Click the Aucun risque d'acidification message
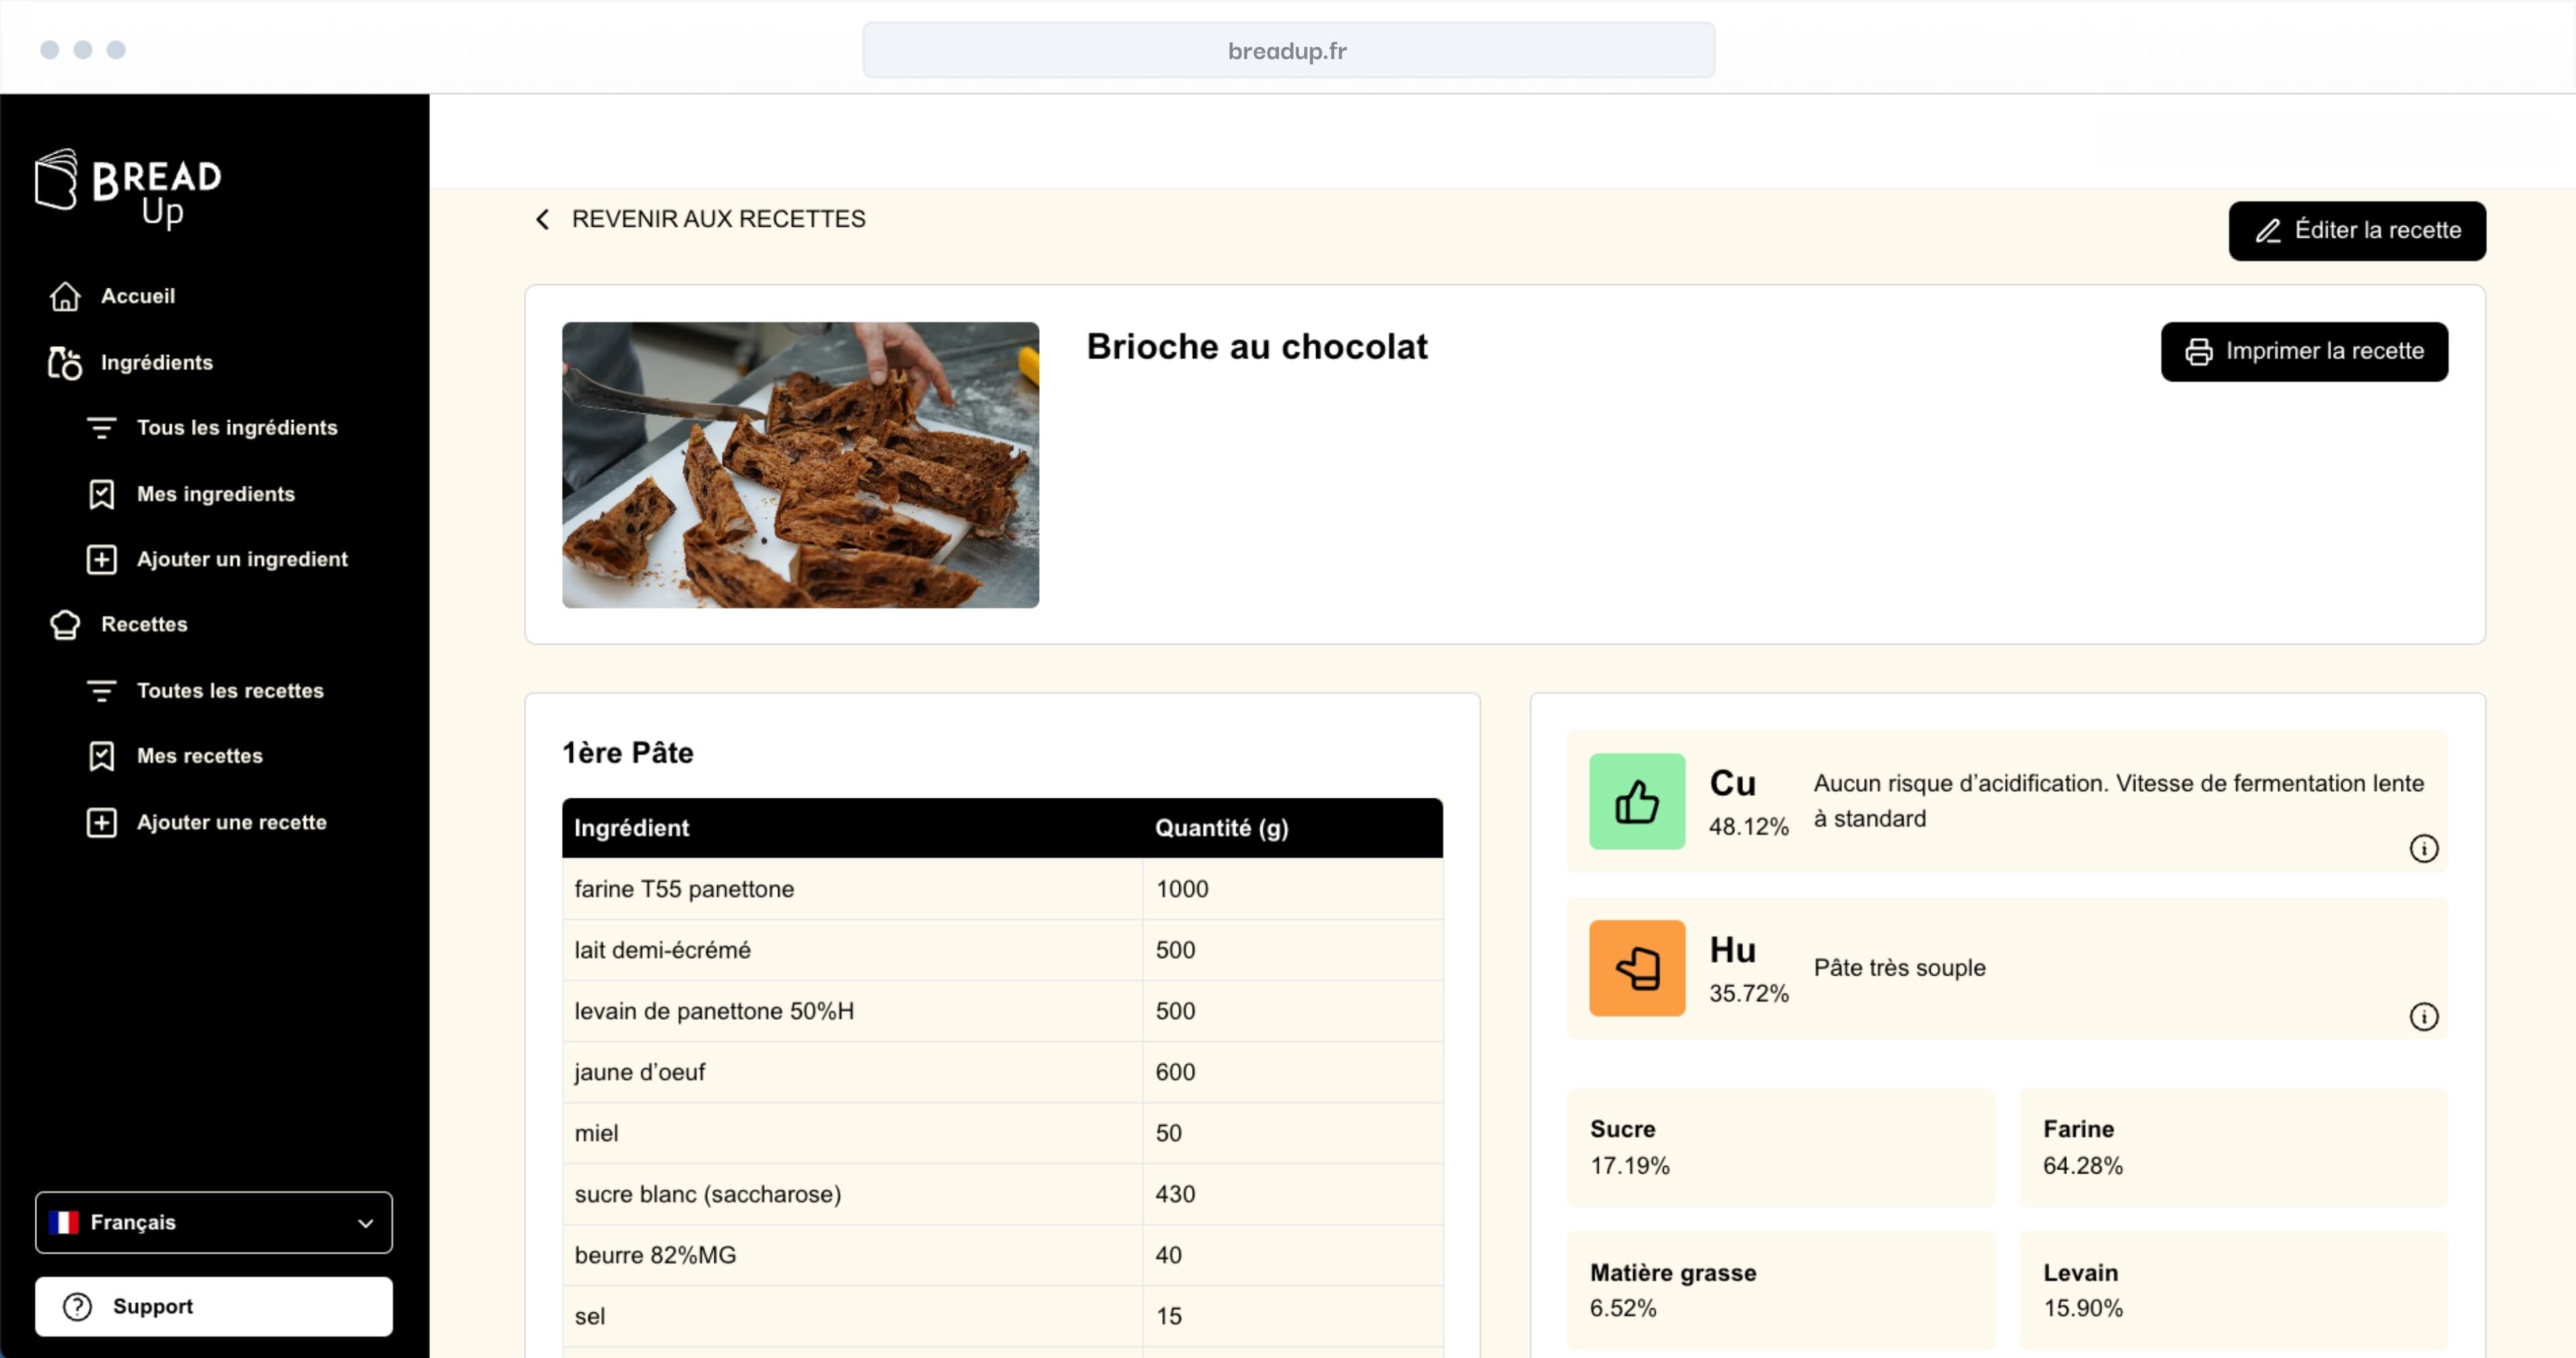The image size is (2576, 1358). click(x=2118, y=801)
